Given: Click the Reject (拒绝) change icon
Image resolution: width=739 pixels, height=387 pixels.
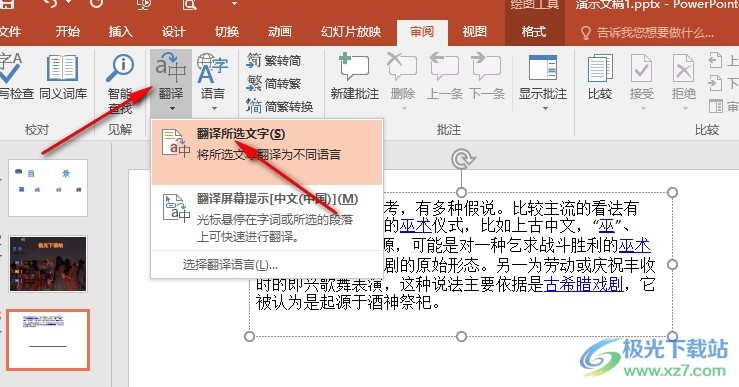Looking at the screenshot, I should pyautogui.click(x=683, y=68).
